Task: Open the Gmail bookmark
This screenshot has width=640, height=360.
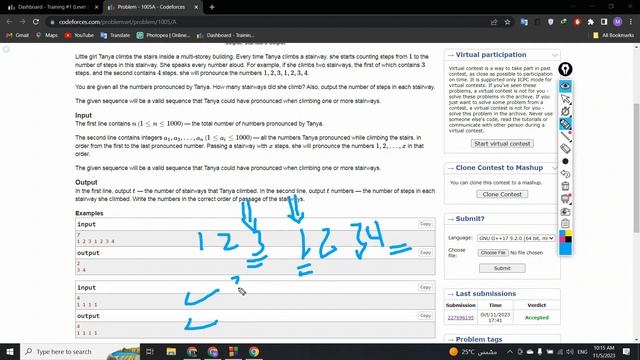Action: pos(18,36)
